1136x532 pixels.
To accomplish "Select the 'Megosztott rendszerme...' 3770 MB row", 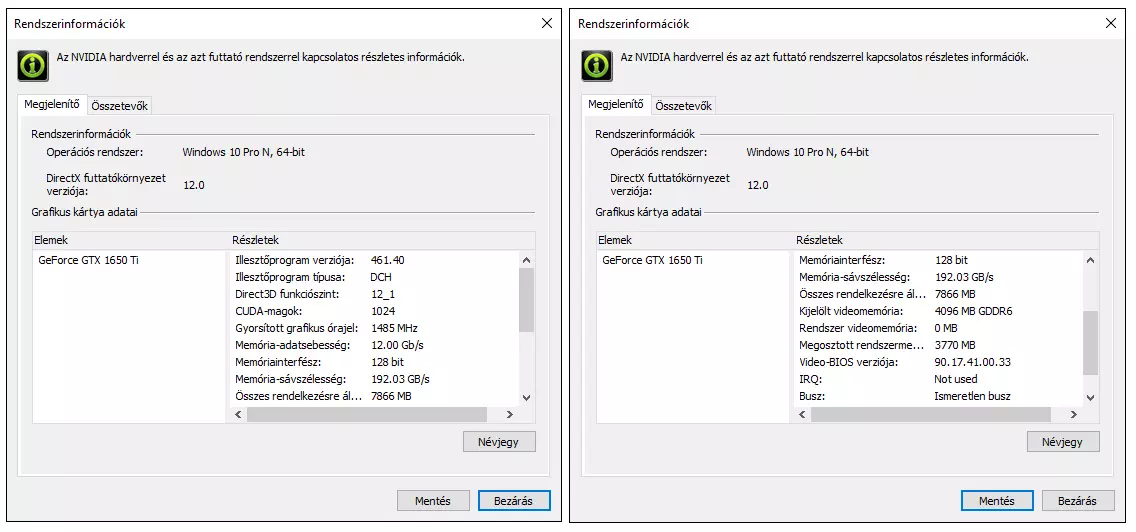I will coord(938,345).
